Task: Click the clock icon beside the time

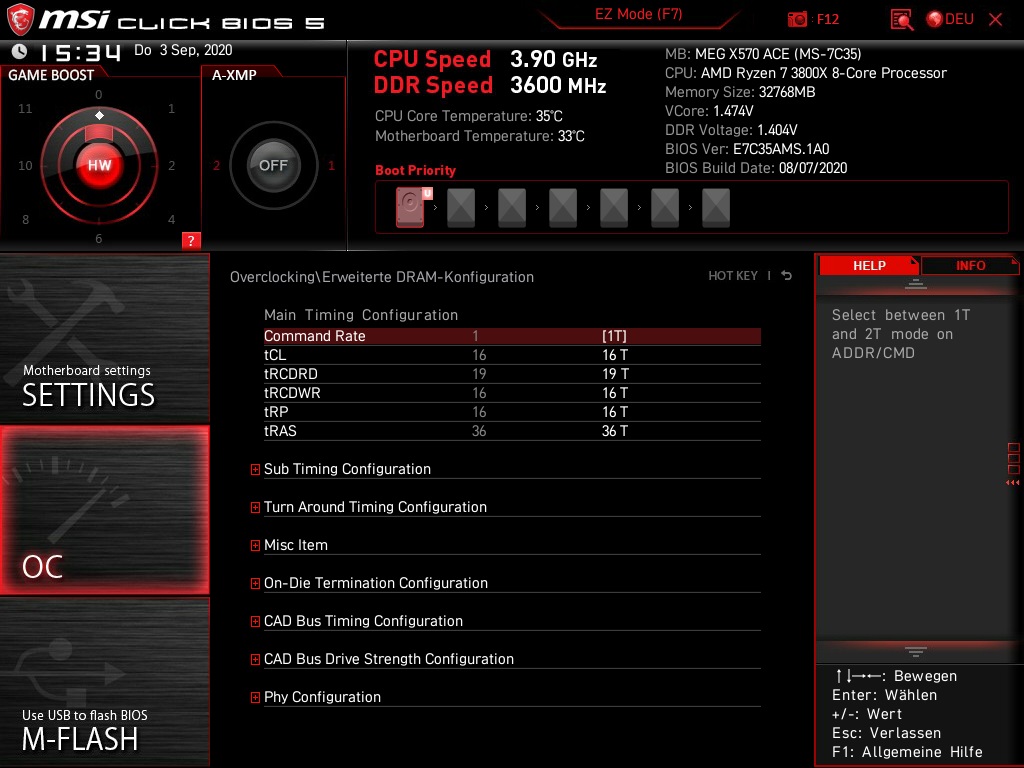Action: point(20,51)
